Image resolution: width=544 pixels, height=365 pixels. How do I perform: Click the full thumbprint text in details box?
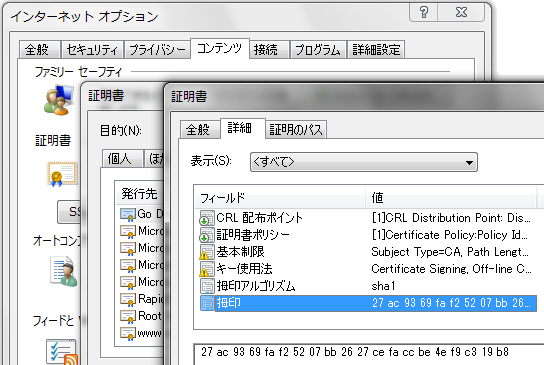point(355,352)
